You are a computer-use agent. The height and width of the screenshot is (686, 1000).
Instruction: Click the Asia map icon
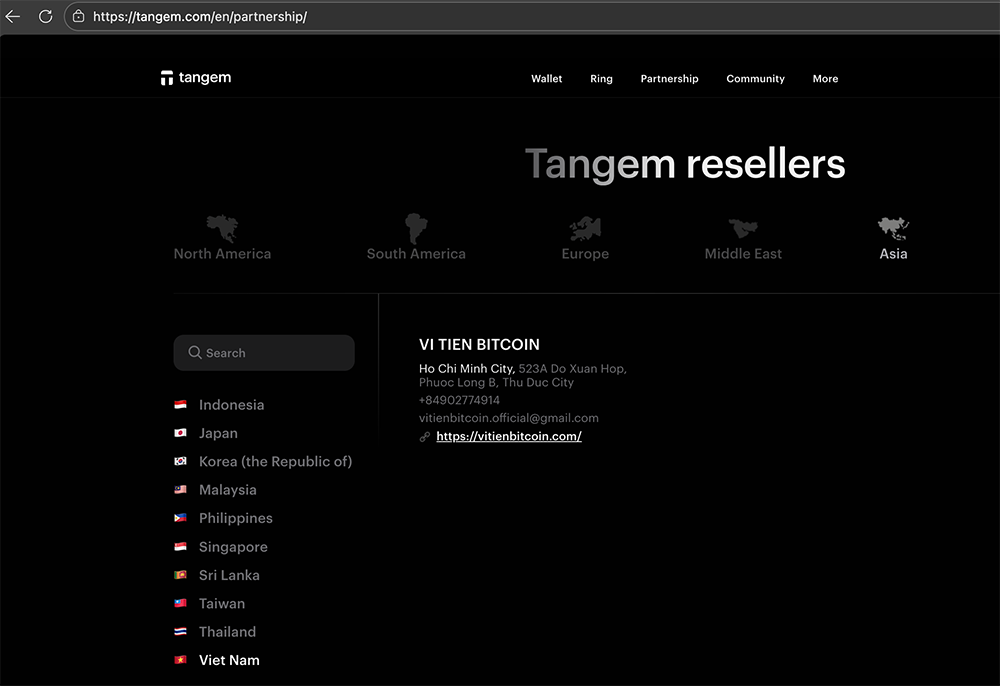click(893, 228)
